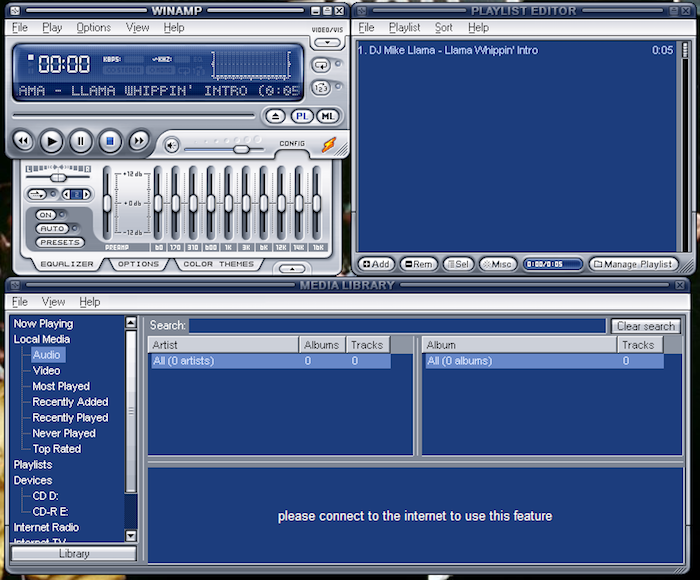Image resolution: width=700 pixels, height=580 pixels.
Task: Click the playlist time display 0:00/0:05
Action: pos(553,264)
